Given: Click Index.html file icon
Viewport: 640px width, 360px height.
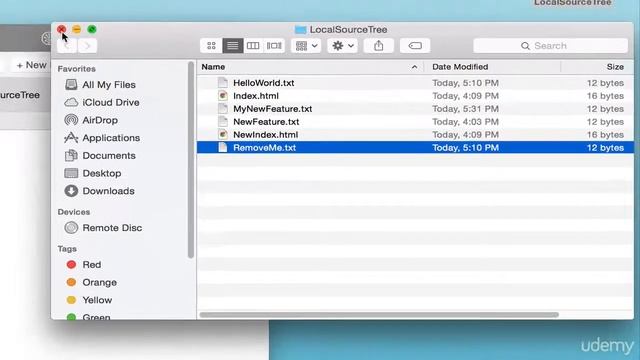Looking at the screenshot, I should click(222, 96).
